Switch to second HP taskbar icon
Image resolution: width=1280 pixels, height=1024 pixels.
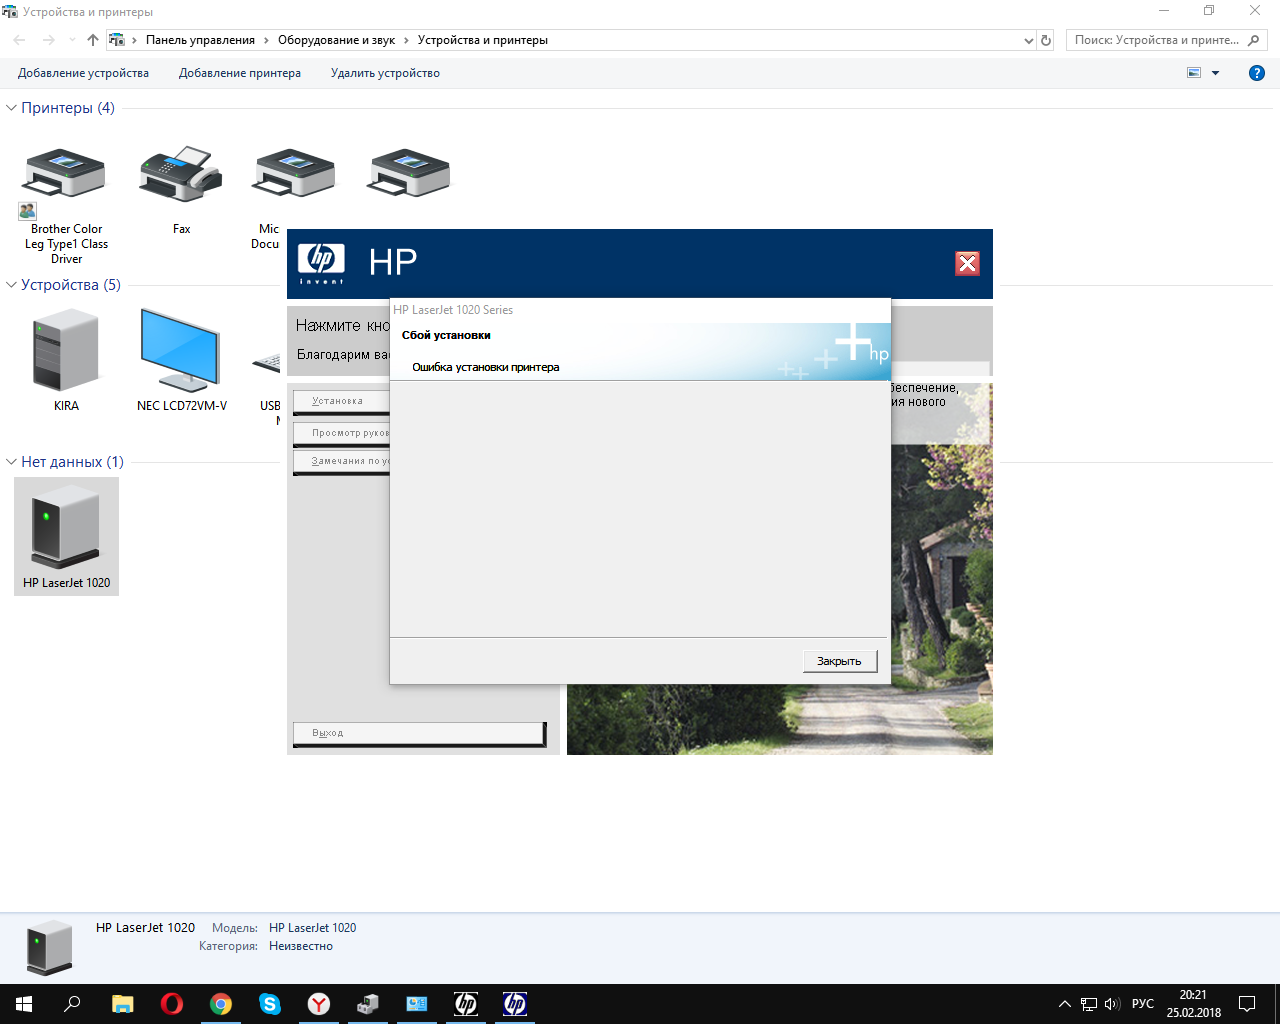[515, 1004]
